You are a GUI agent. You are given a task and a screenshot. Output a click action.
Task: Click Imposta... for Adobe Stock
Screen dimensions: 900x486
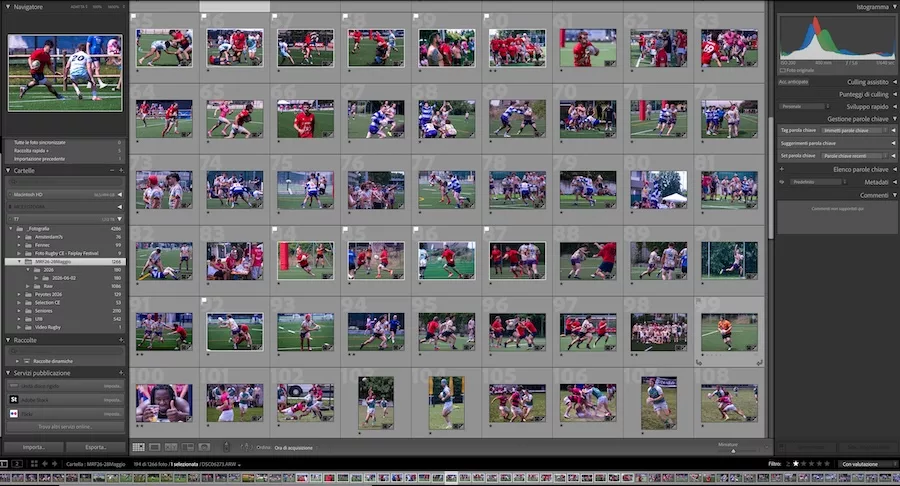coord(112,399)
